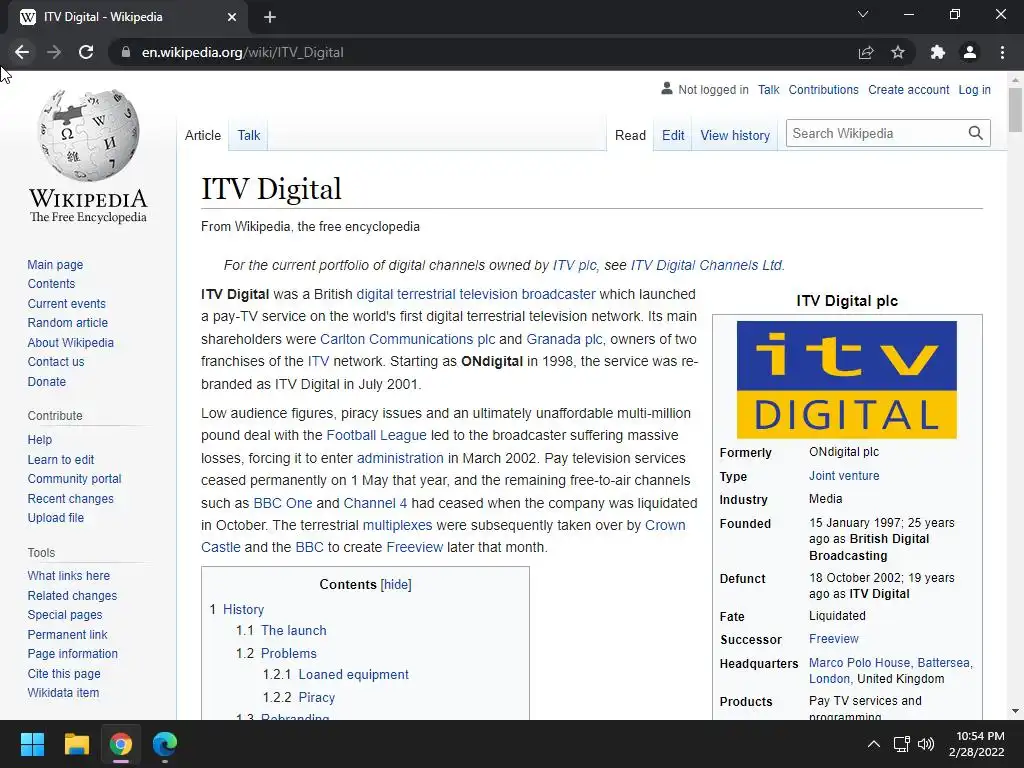
Task: Show hidden system tray icons chevron
Action: tap(873, 744)
